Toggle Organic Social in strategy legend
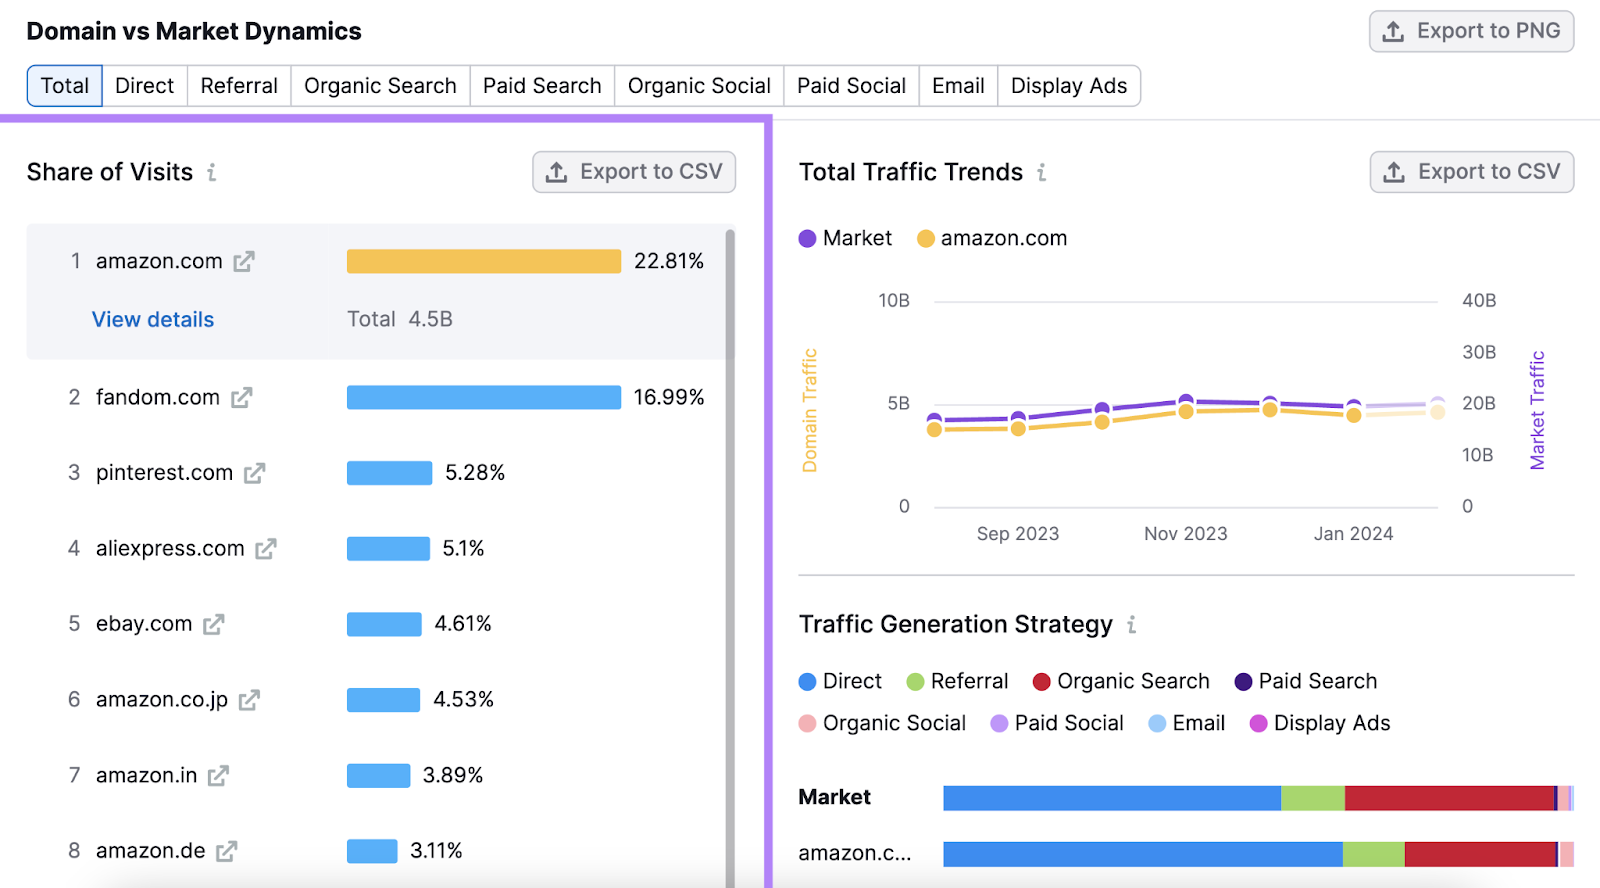Screen dimensions: 1600x888 point(883,723)
